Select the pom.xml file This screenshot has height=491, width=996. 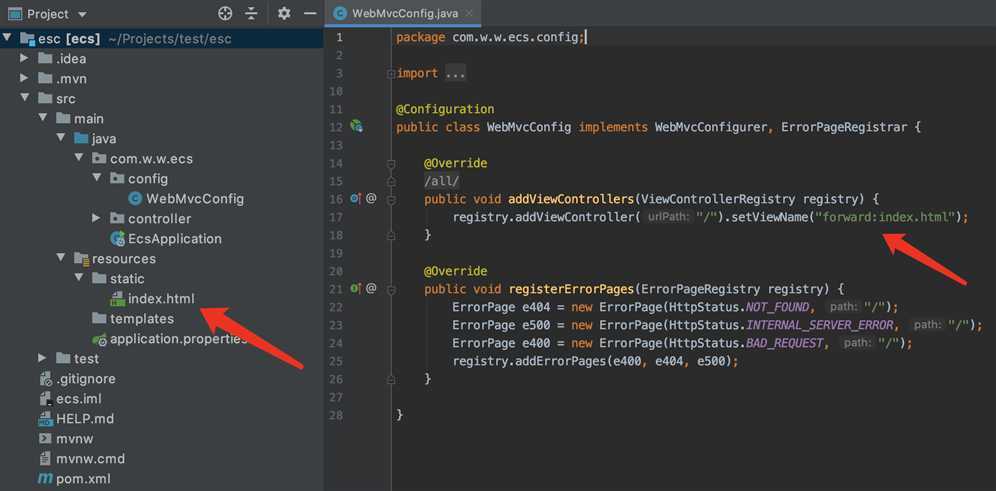[x=83, y=478]
